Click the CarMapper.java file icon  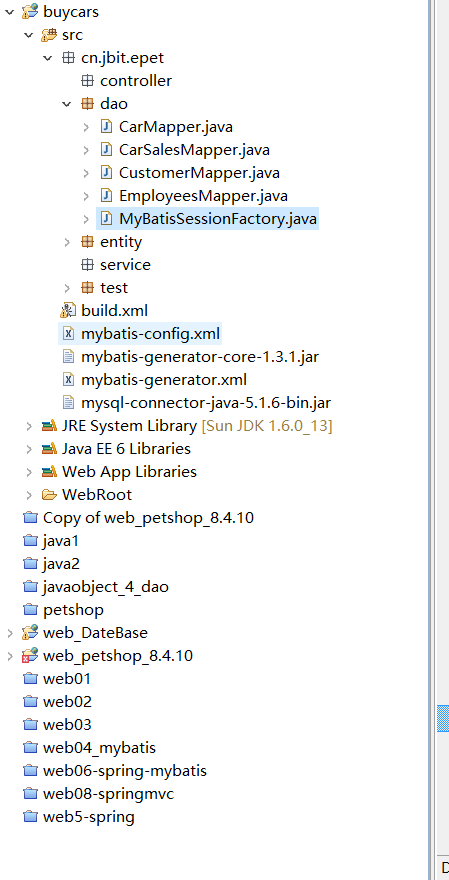tap(106, 127)
